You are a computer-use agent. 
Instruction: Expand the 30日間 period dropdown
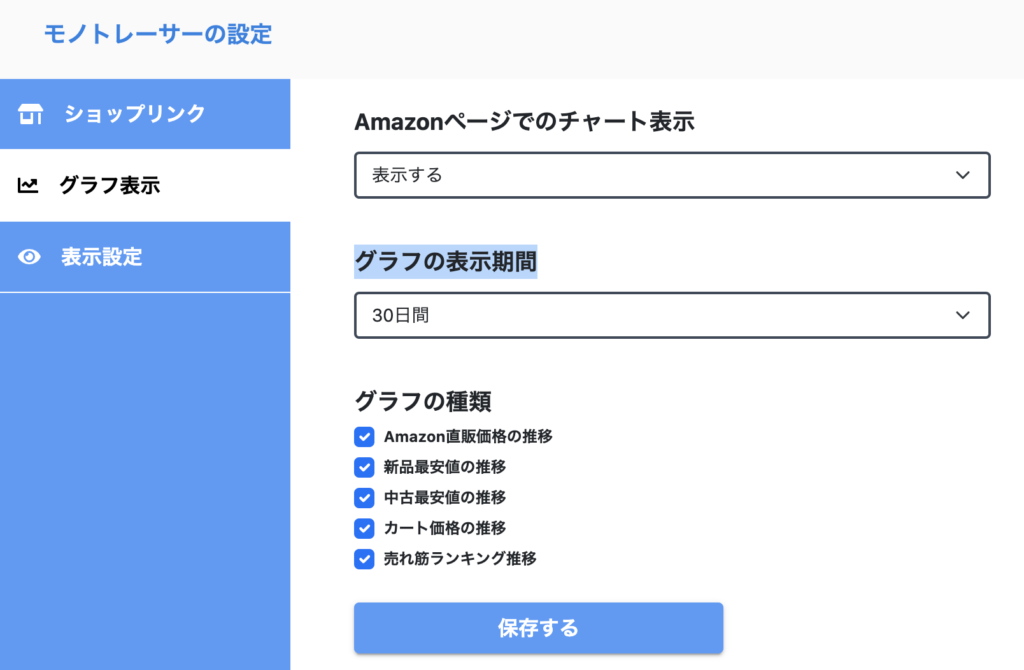pyautogui.click(x=672, y=315)
